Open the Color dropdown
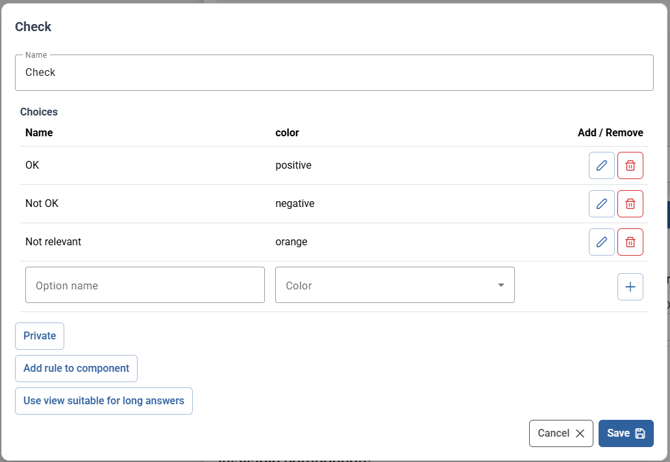 click(395, 285)
